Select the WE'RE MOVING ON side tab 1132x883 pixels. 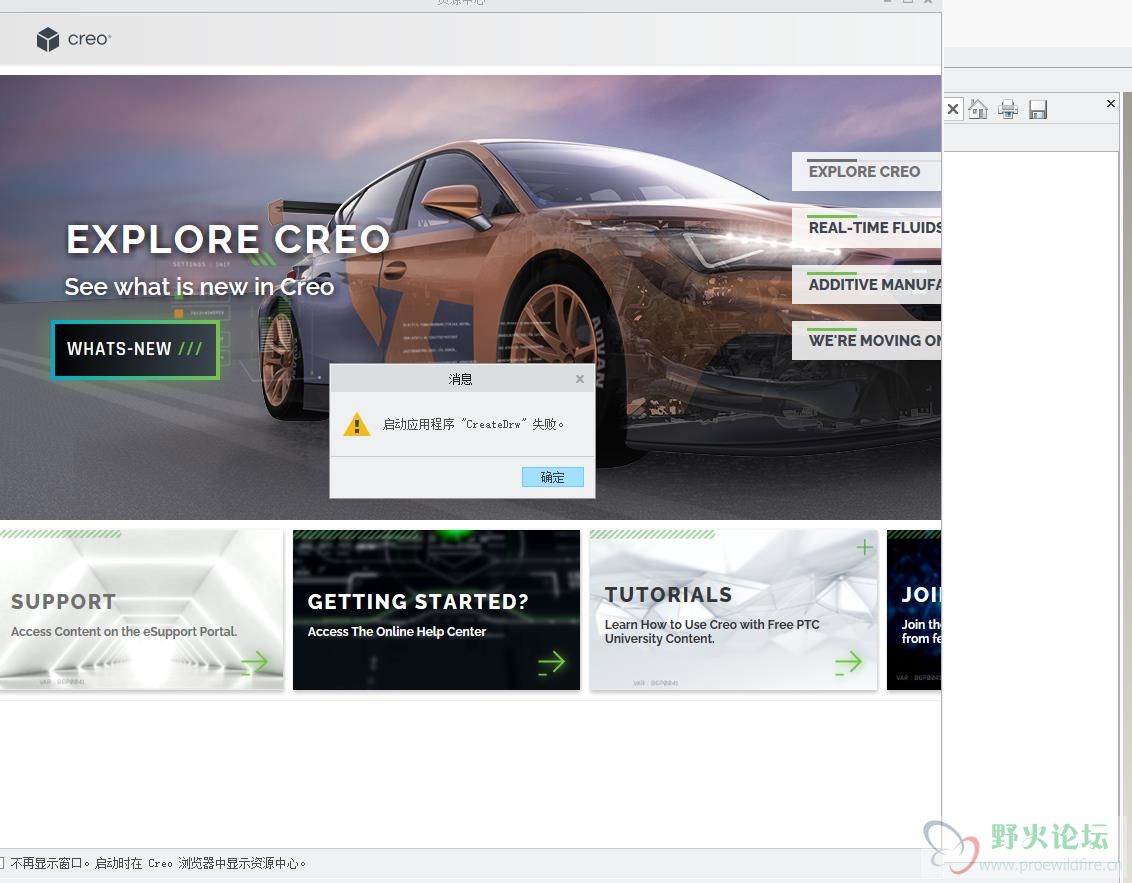pos(866,340)
